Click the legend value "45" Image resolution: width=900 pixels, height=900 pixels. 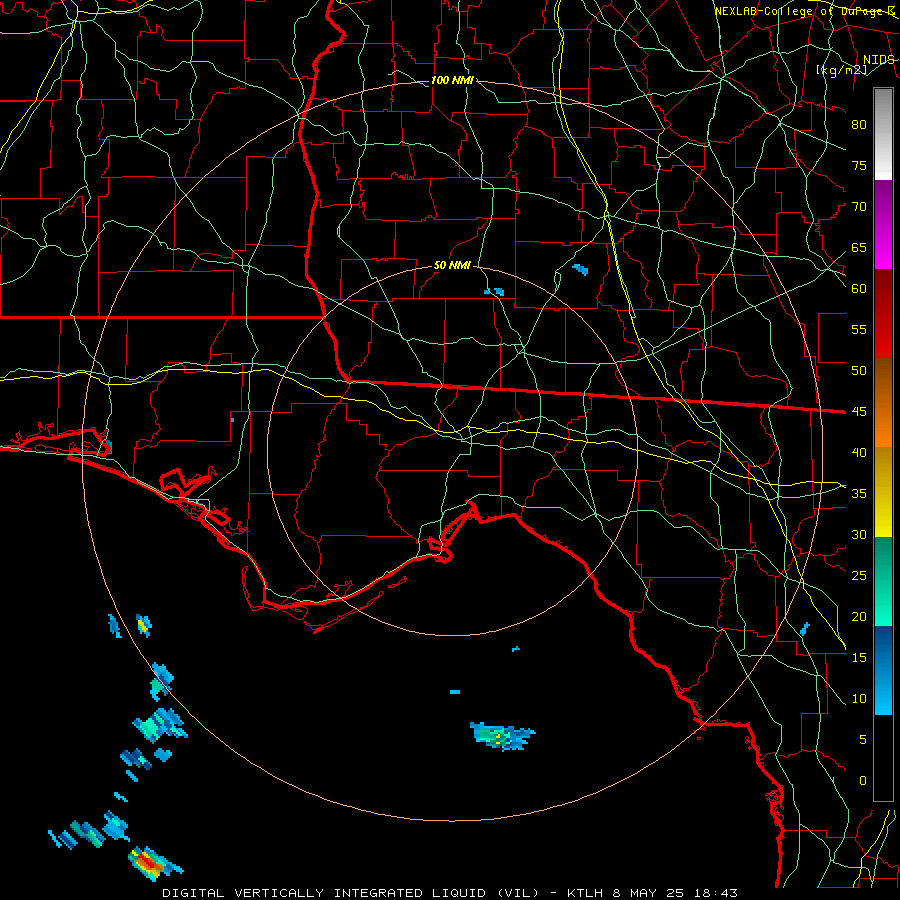859,412
